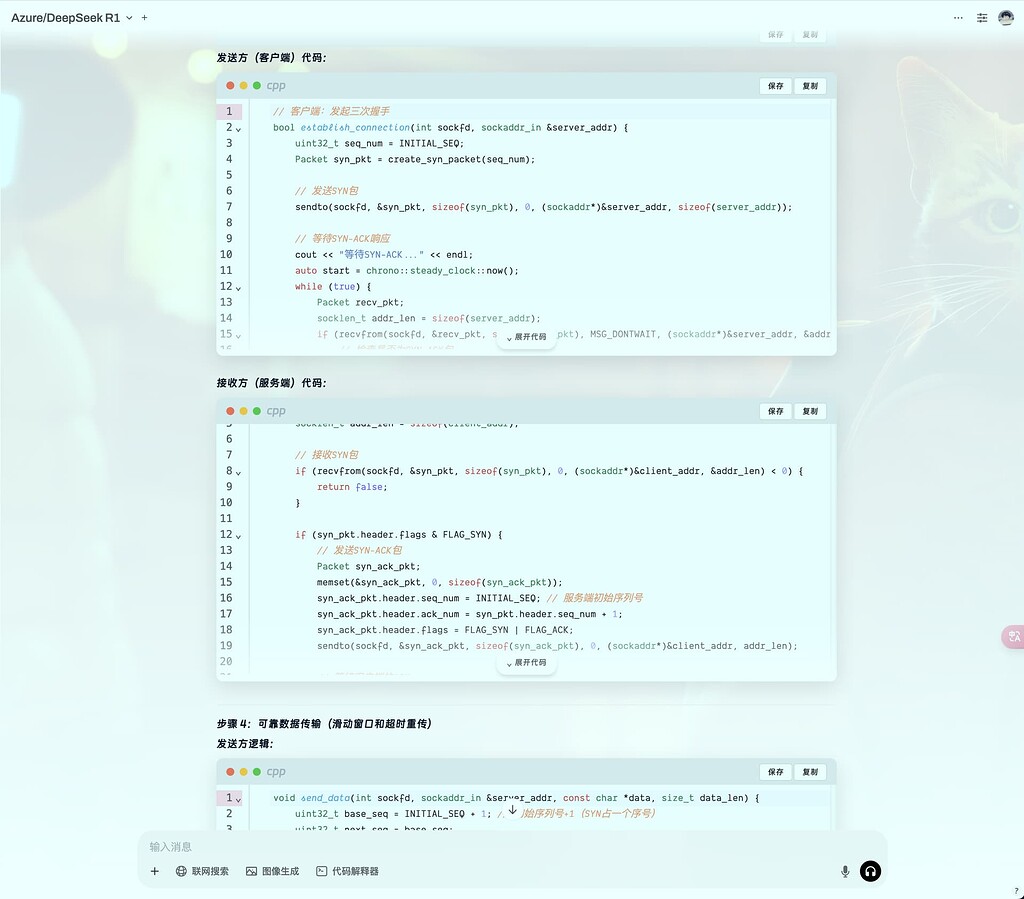
Task: Click the comment 发送SYN包
Action: (x=327, y=191)
